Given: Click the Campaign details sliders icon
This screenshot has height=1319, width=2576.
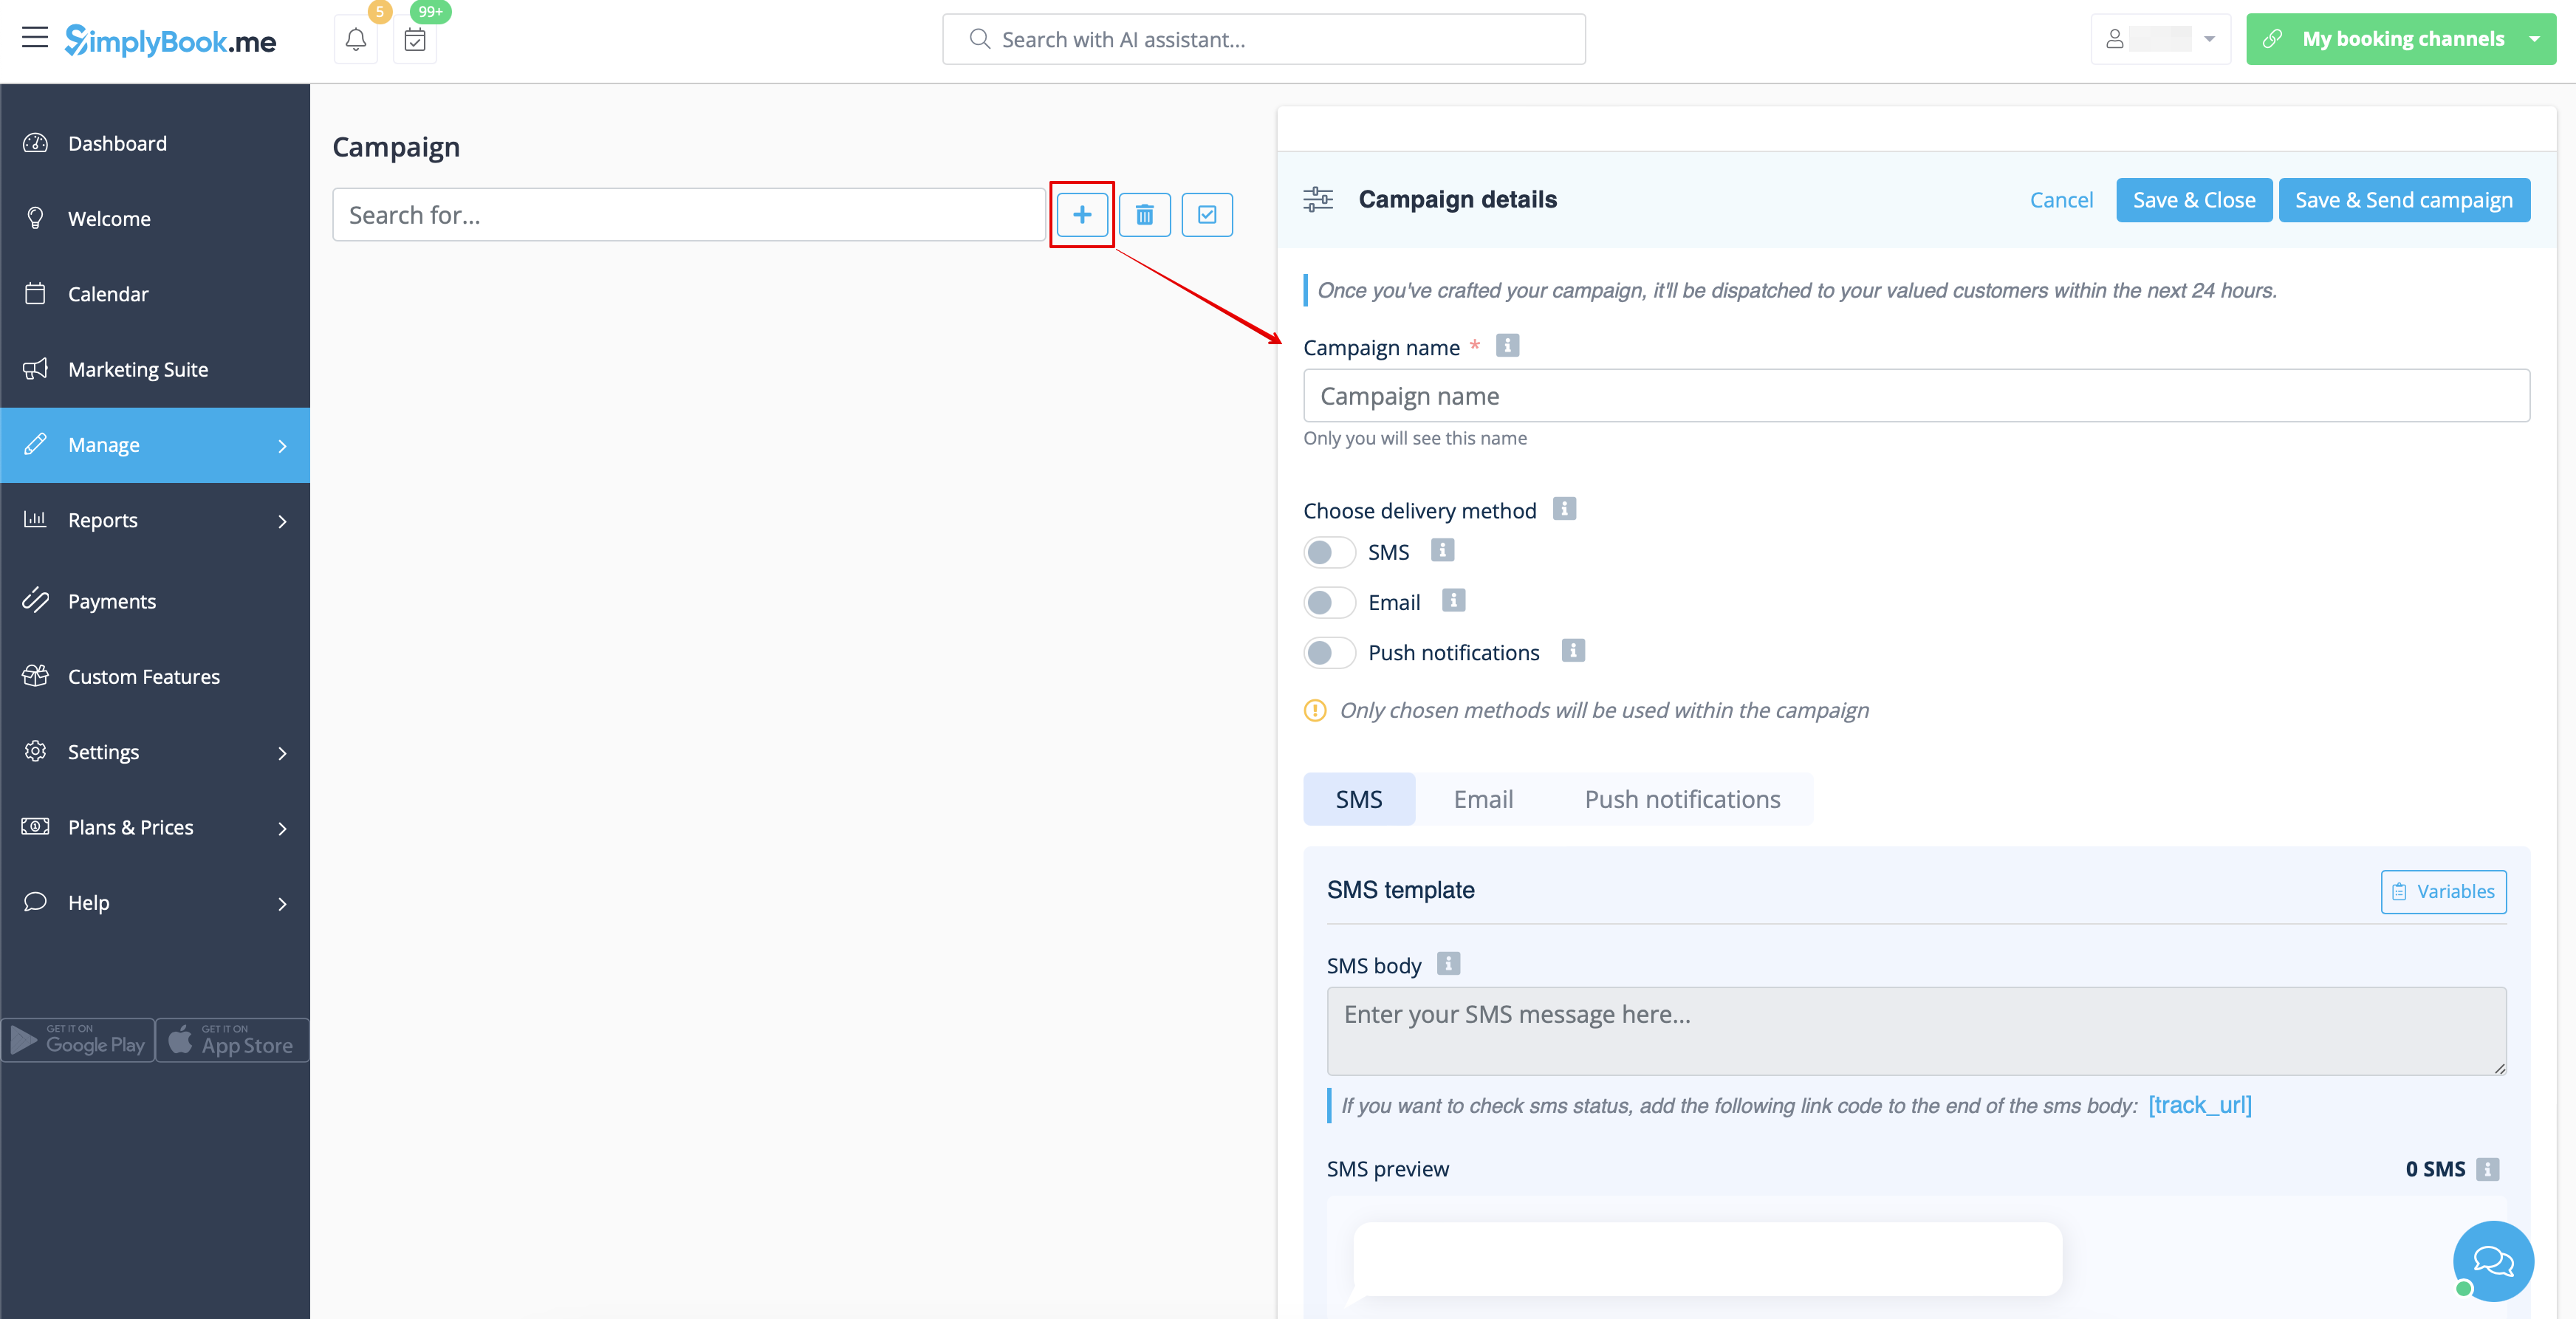Looking at the screenshot, I should point(1318,199).
